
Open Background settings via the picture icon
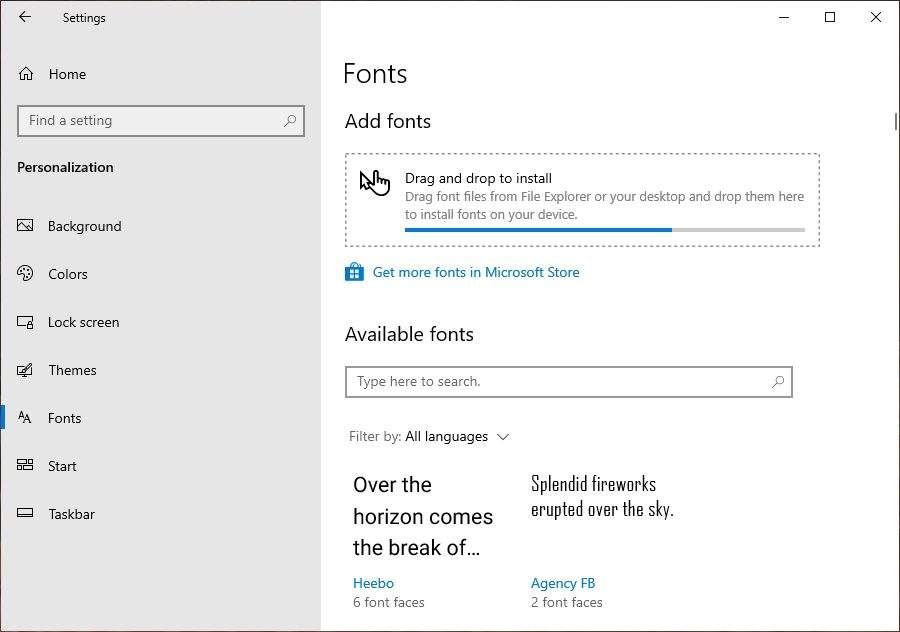pyautogui.click(x=24, y=226)
